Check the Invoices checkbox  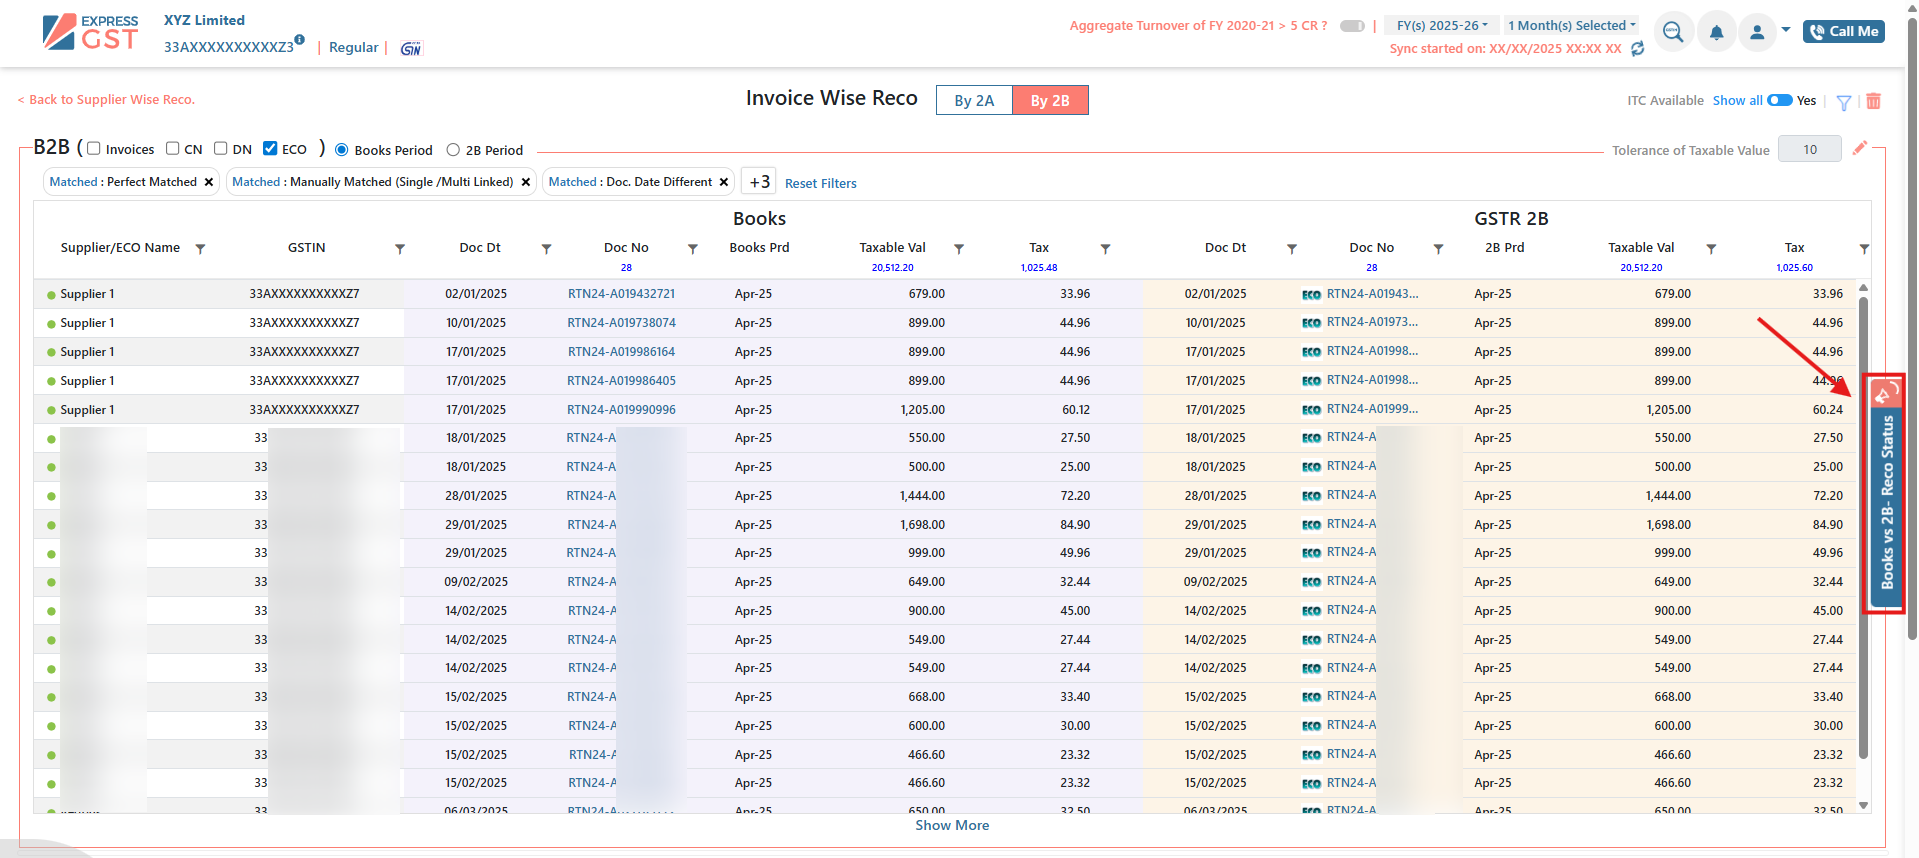(x=94, y=149)
